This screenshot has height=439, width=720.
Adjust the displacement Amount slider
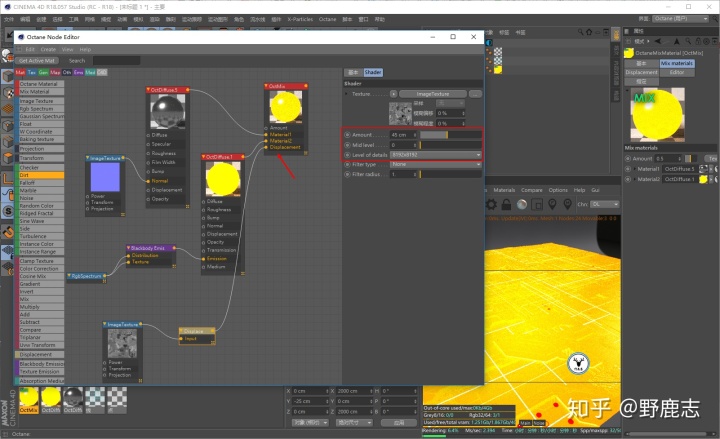tap(450, 135)
